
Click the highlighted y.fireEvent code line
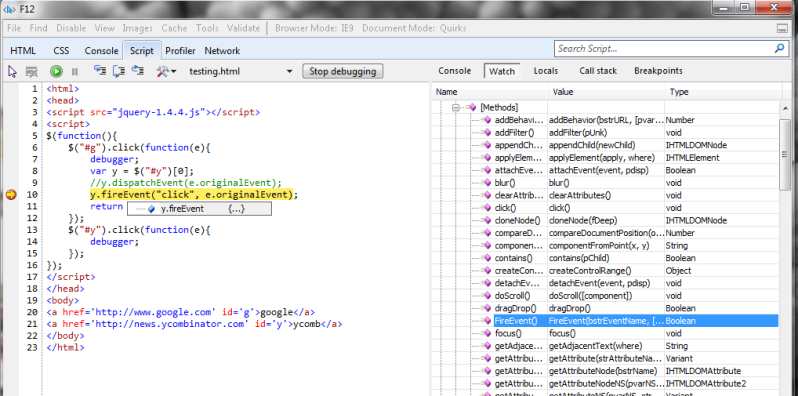[193, 194]
